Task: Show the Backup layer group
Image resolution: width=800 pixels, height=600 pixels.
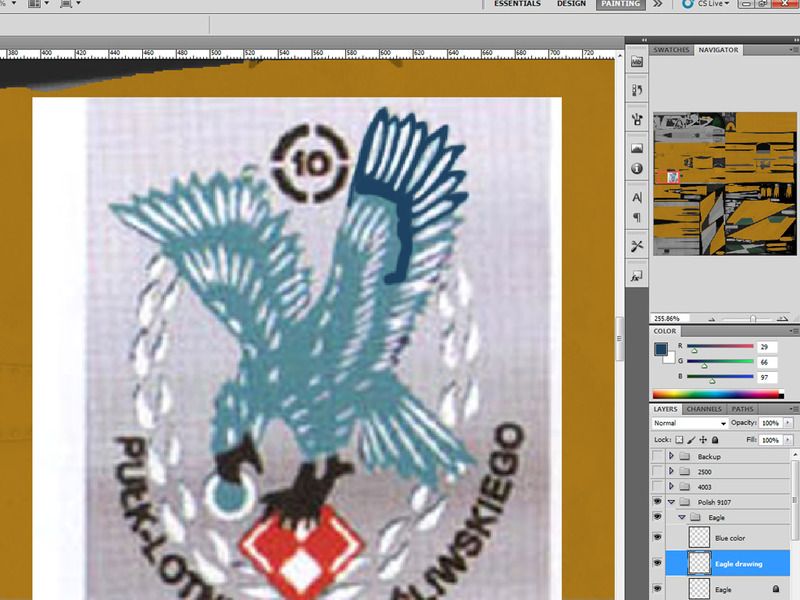Action: click(657, 456)
